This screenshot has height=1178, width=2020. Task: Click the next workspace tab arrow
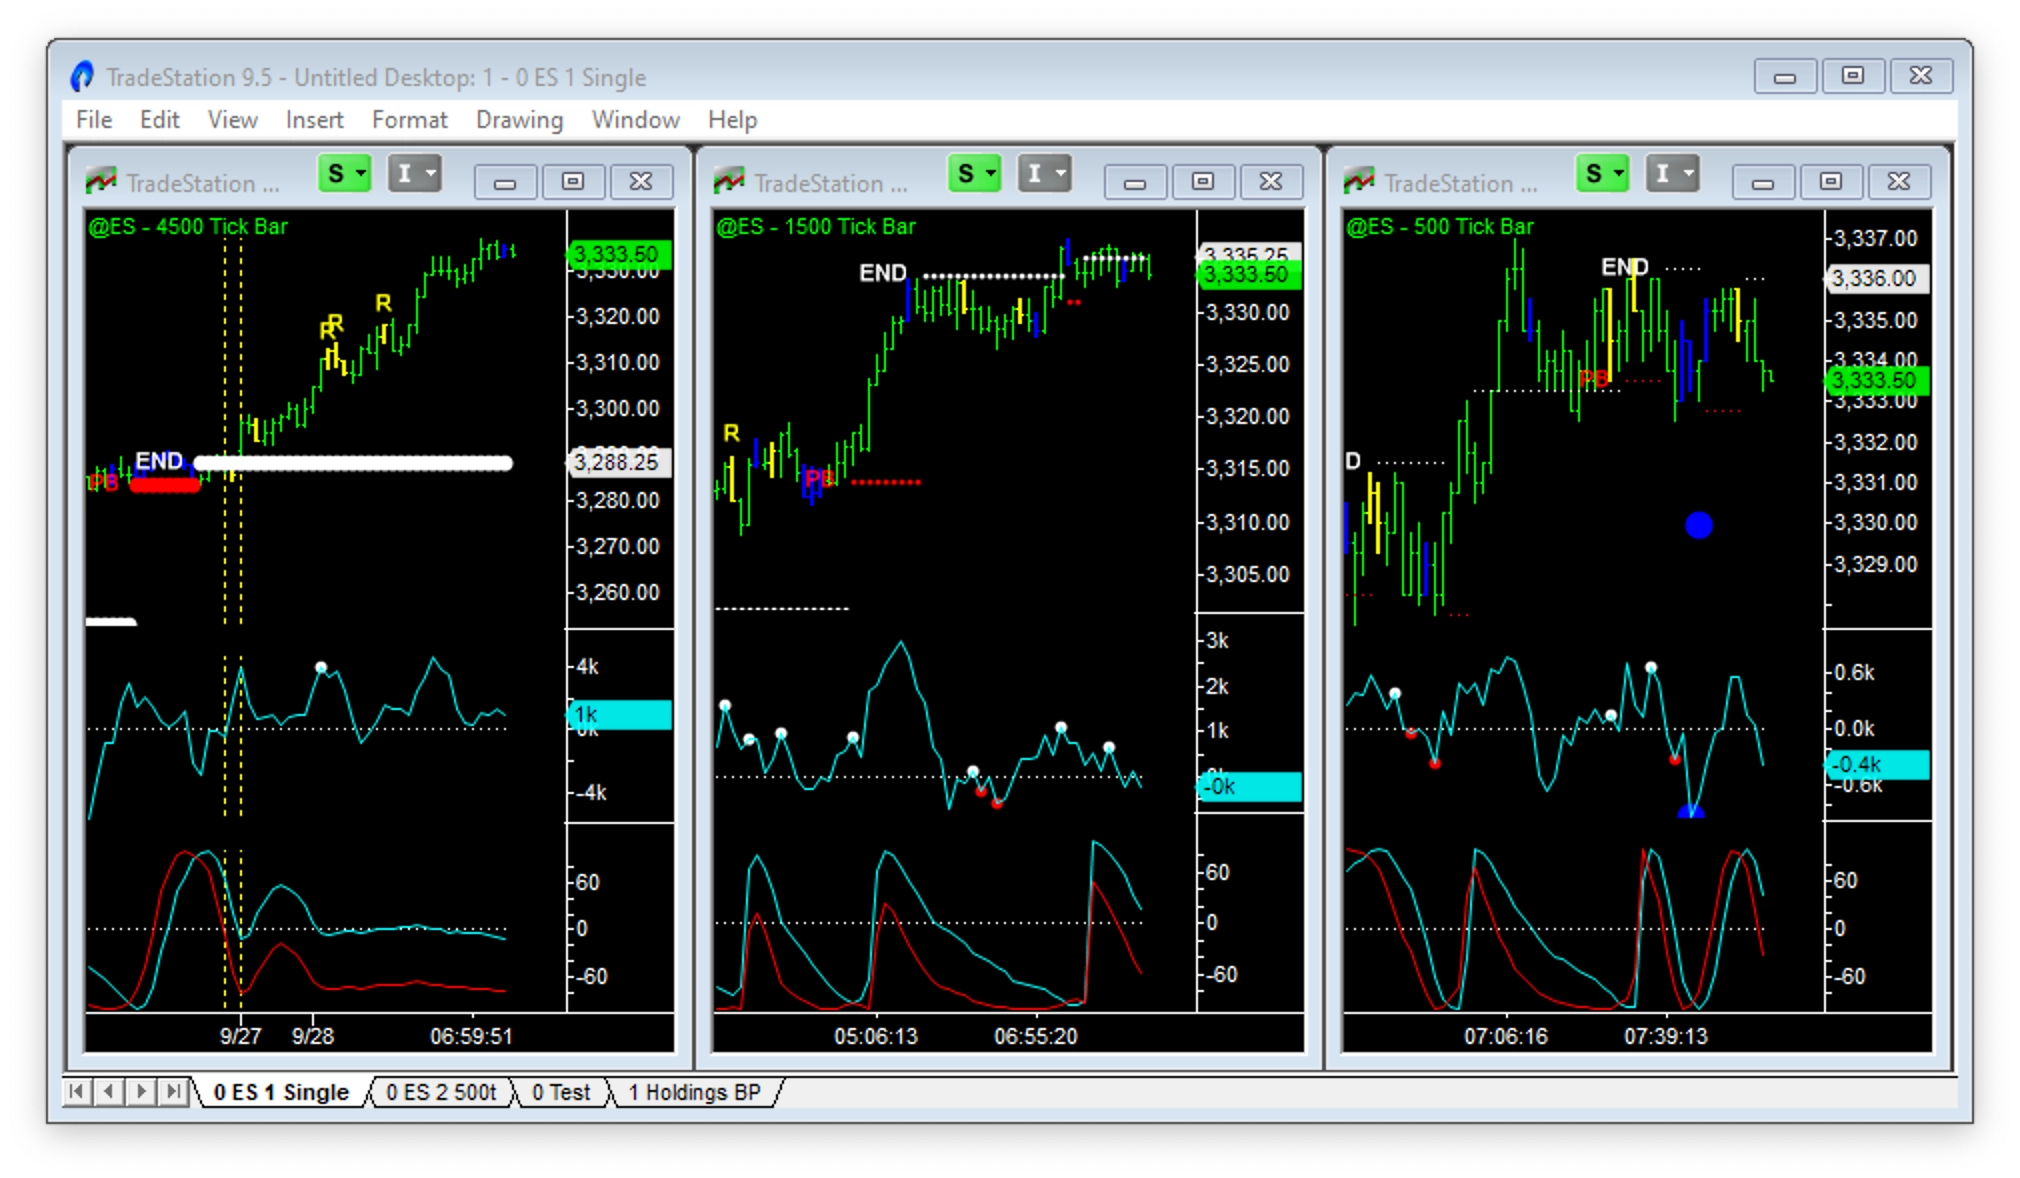point(141,1091)
